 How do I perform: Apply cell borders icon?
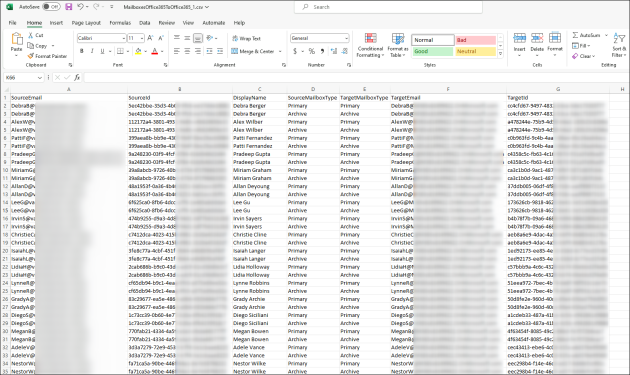(120, 51)
